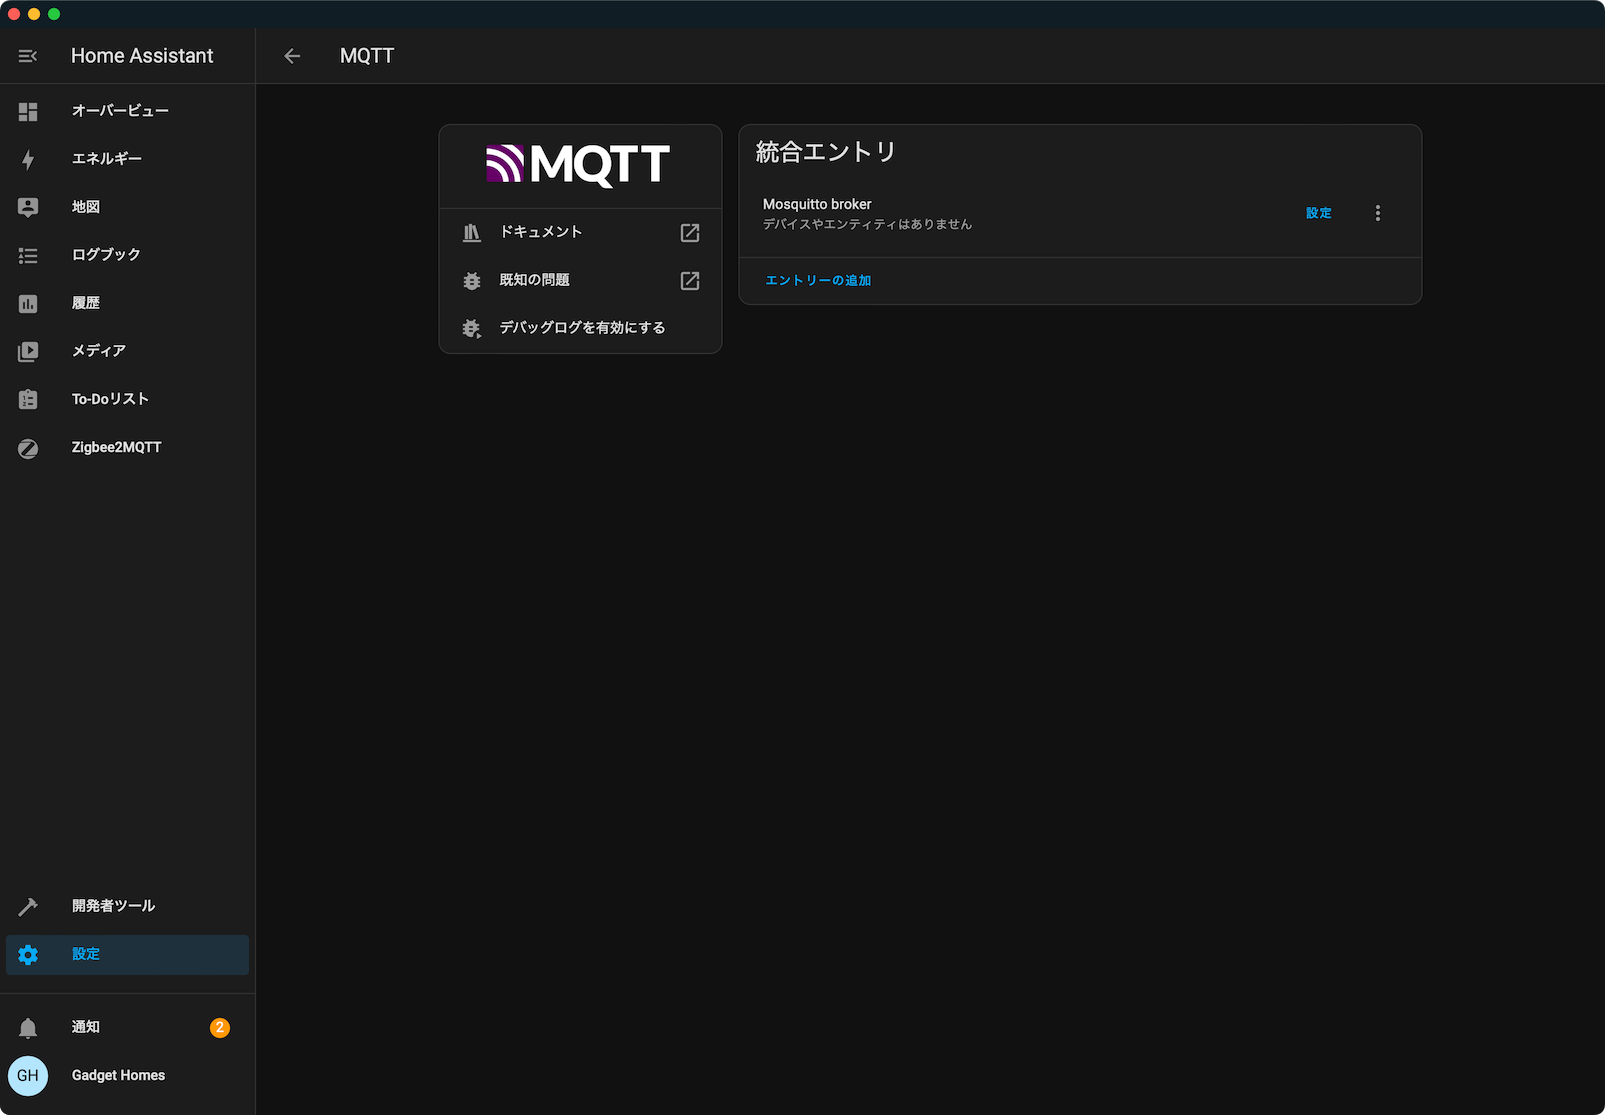Screen dimensions: 1605x1115
Task: Click エントリーの追加 link
Action: (818, 281)
